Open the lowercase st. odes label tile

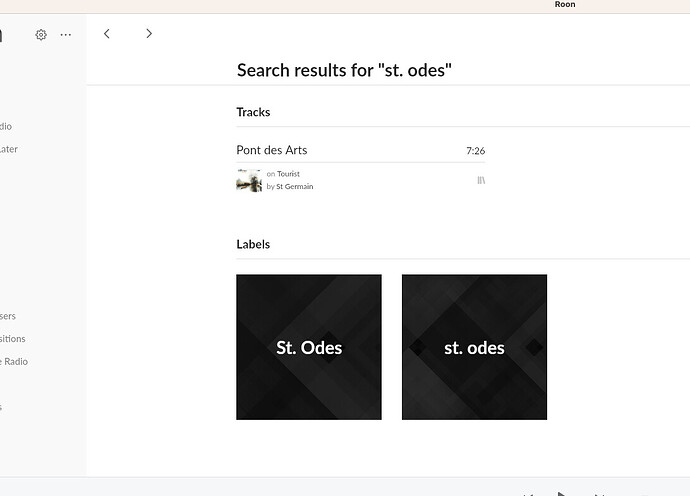[474, 347]
